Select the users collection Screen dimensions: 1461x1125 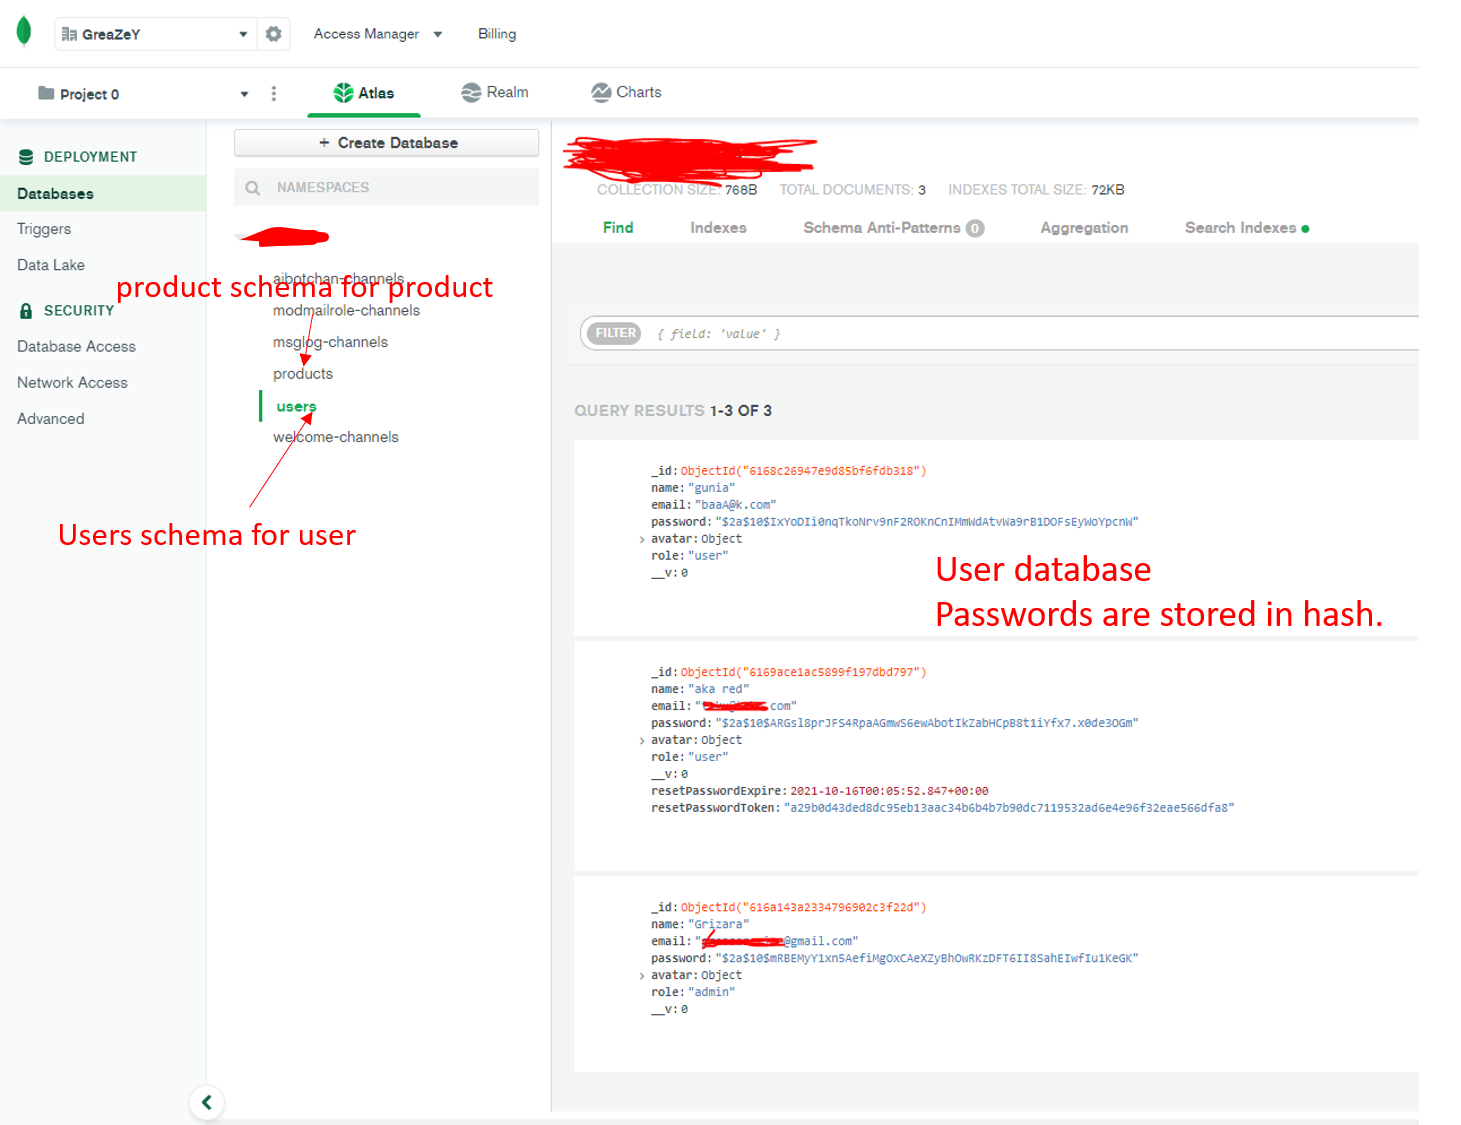(x=296, y=407)
